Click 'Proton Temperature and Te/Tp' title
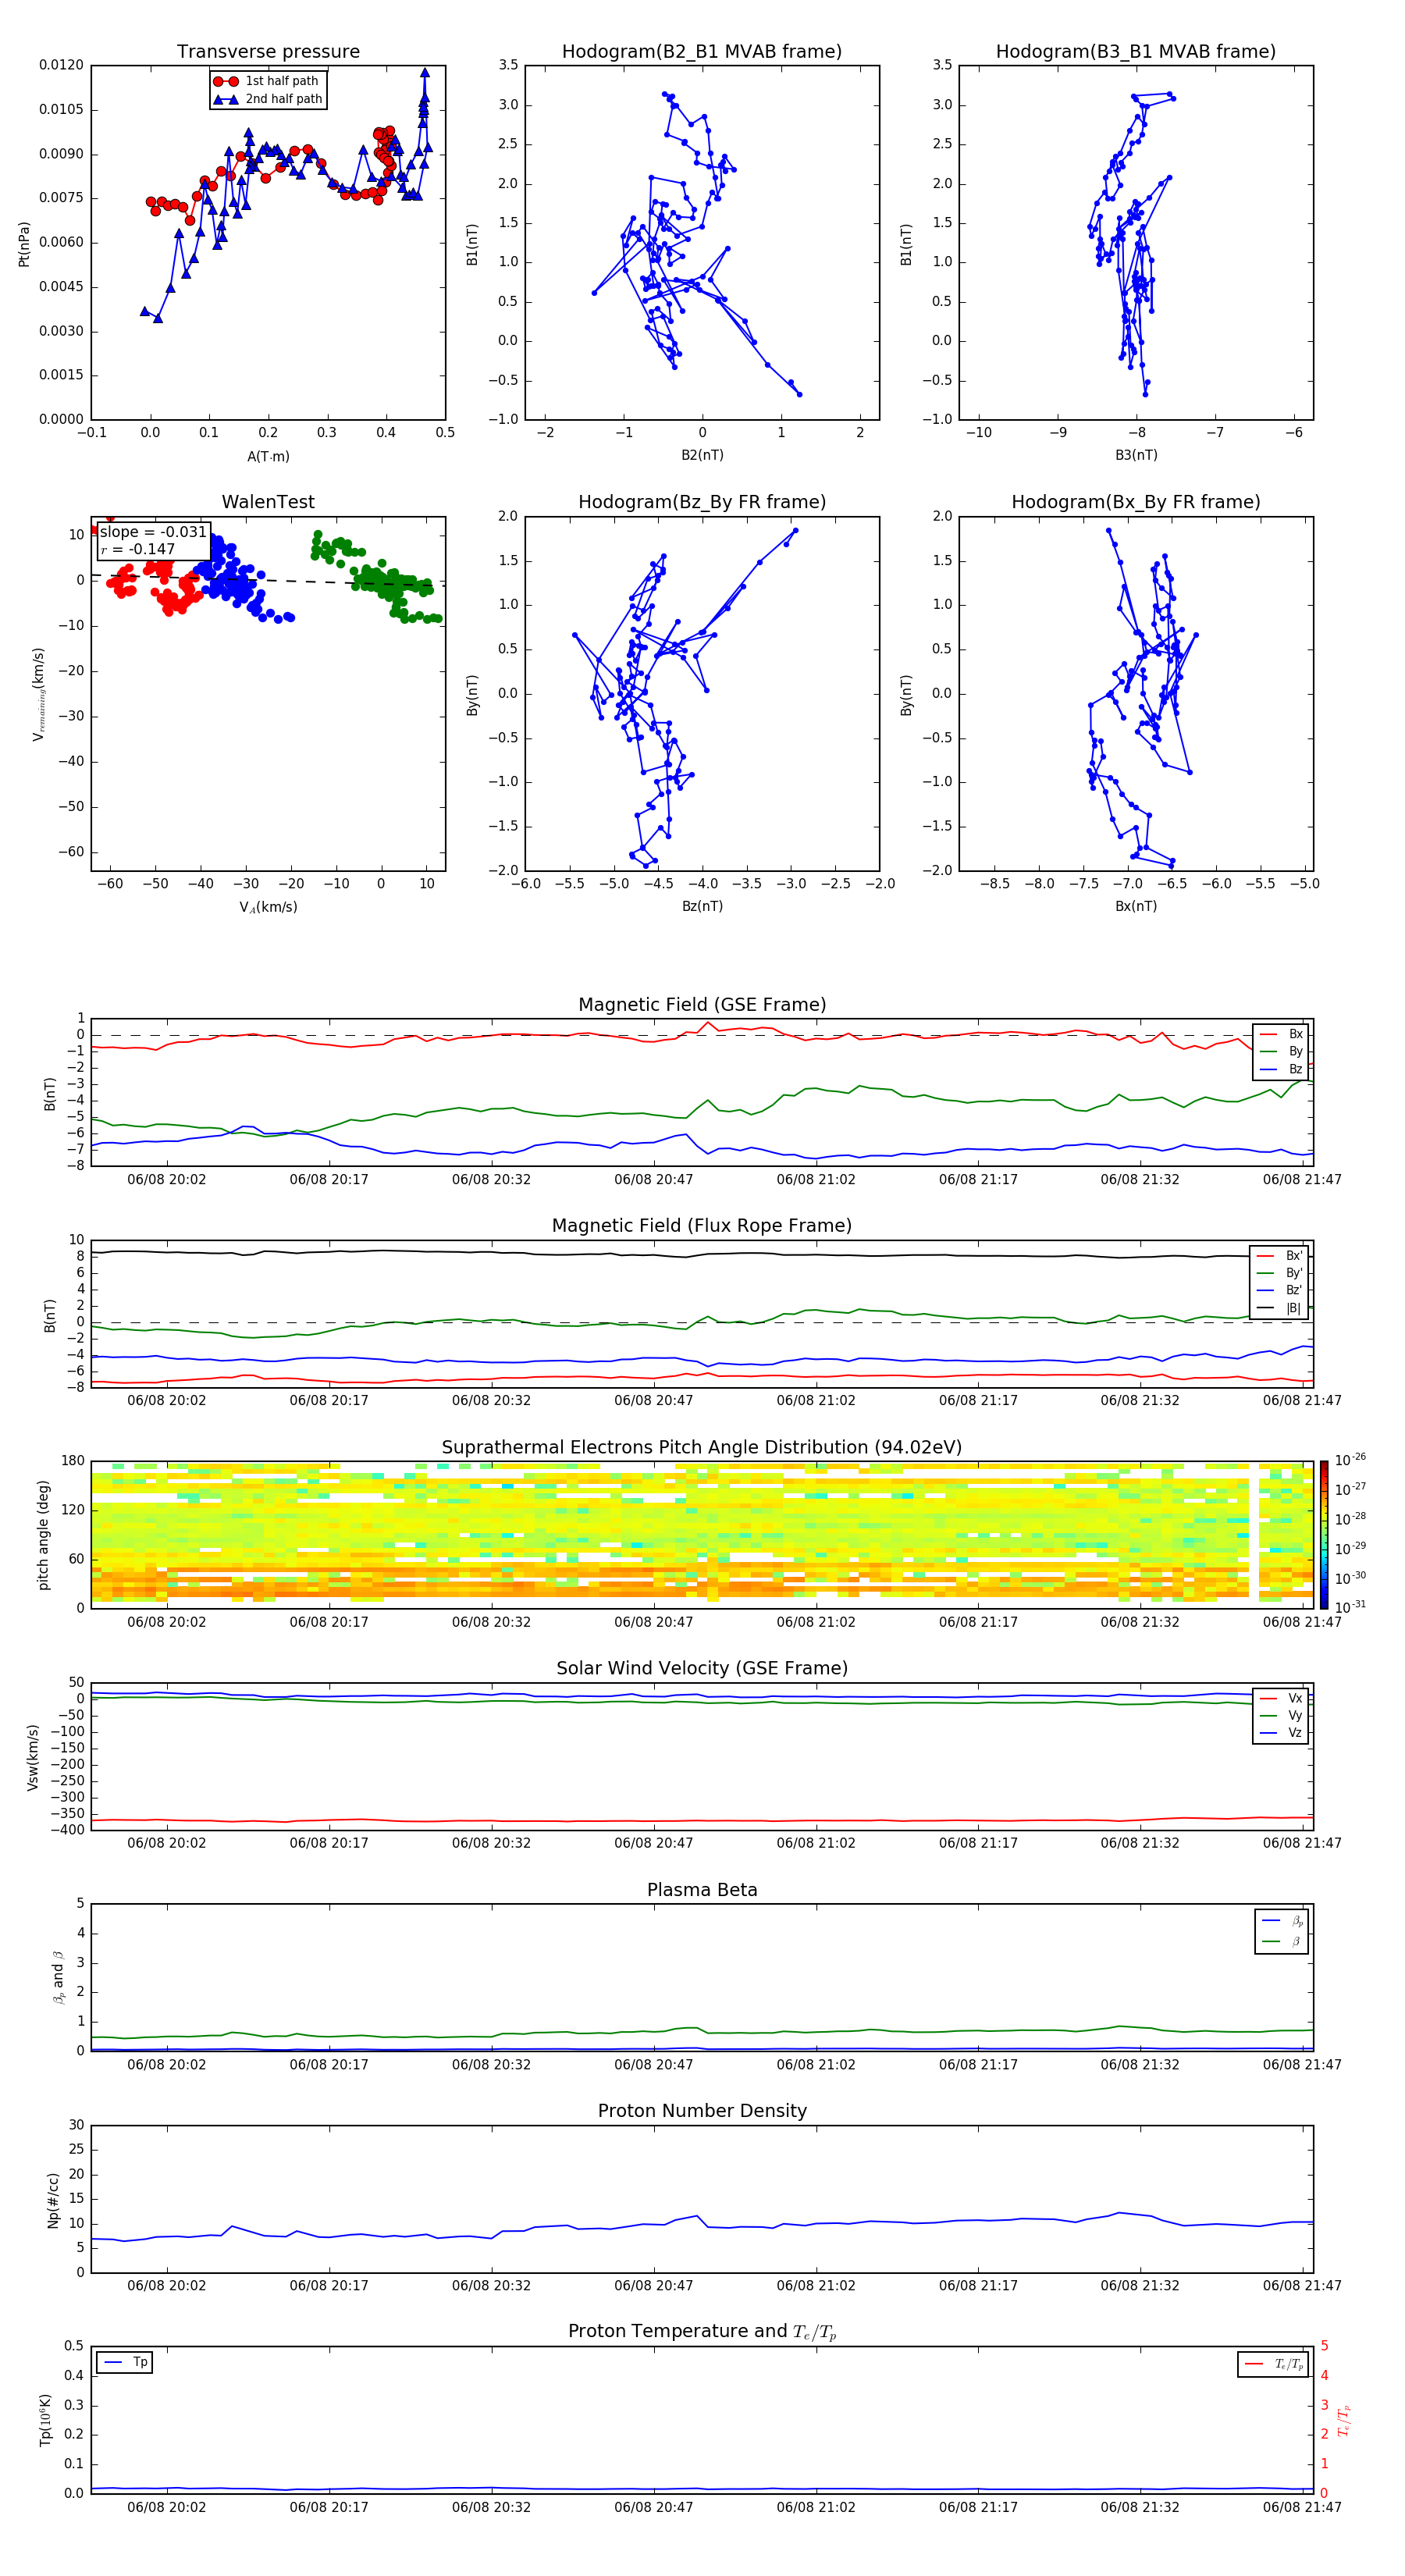The image size is (1405, 2576). 702,2332
